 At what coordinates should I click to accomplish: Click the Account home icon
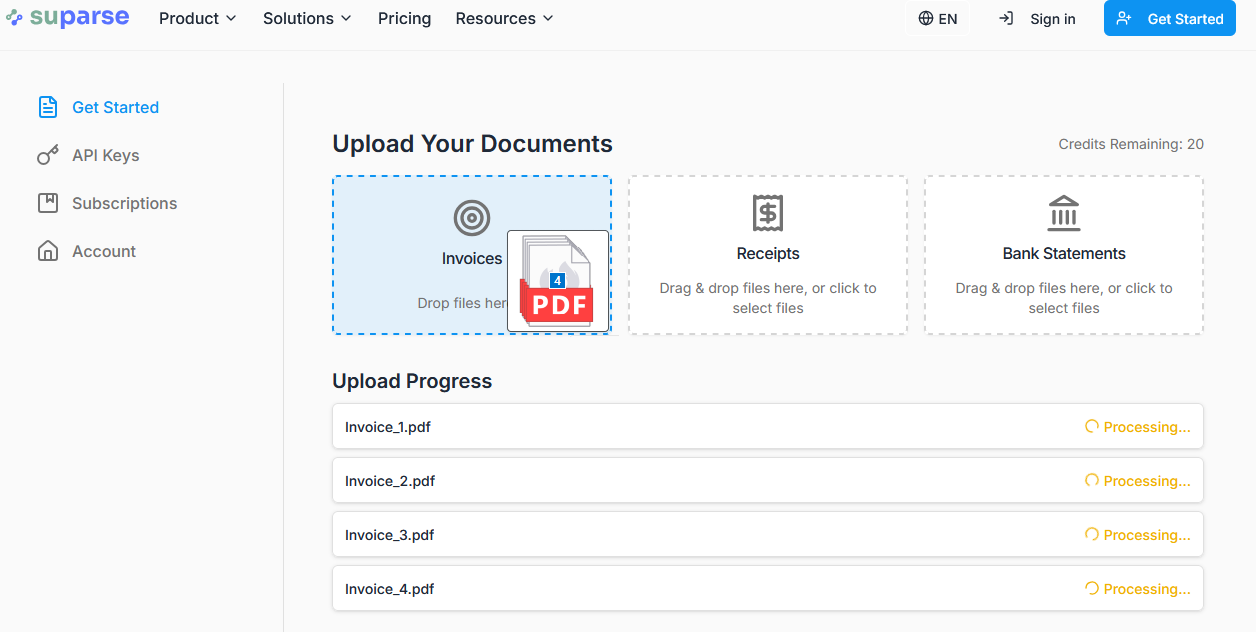pos(48,251)
